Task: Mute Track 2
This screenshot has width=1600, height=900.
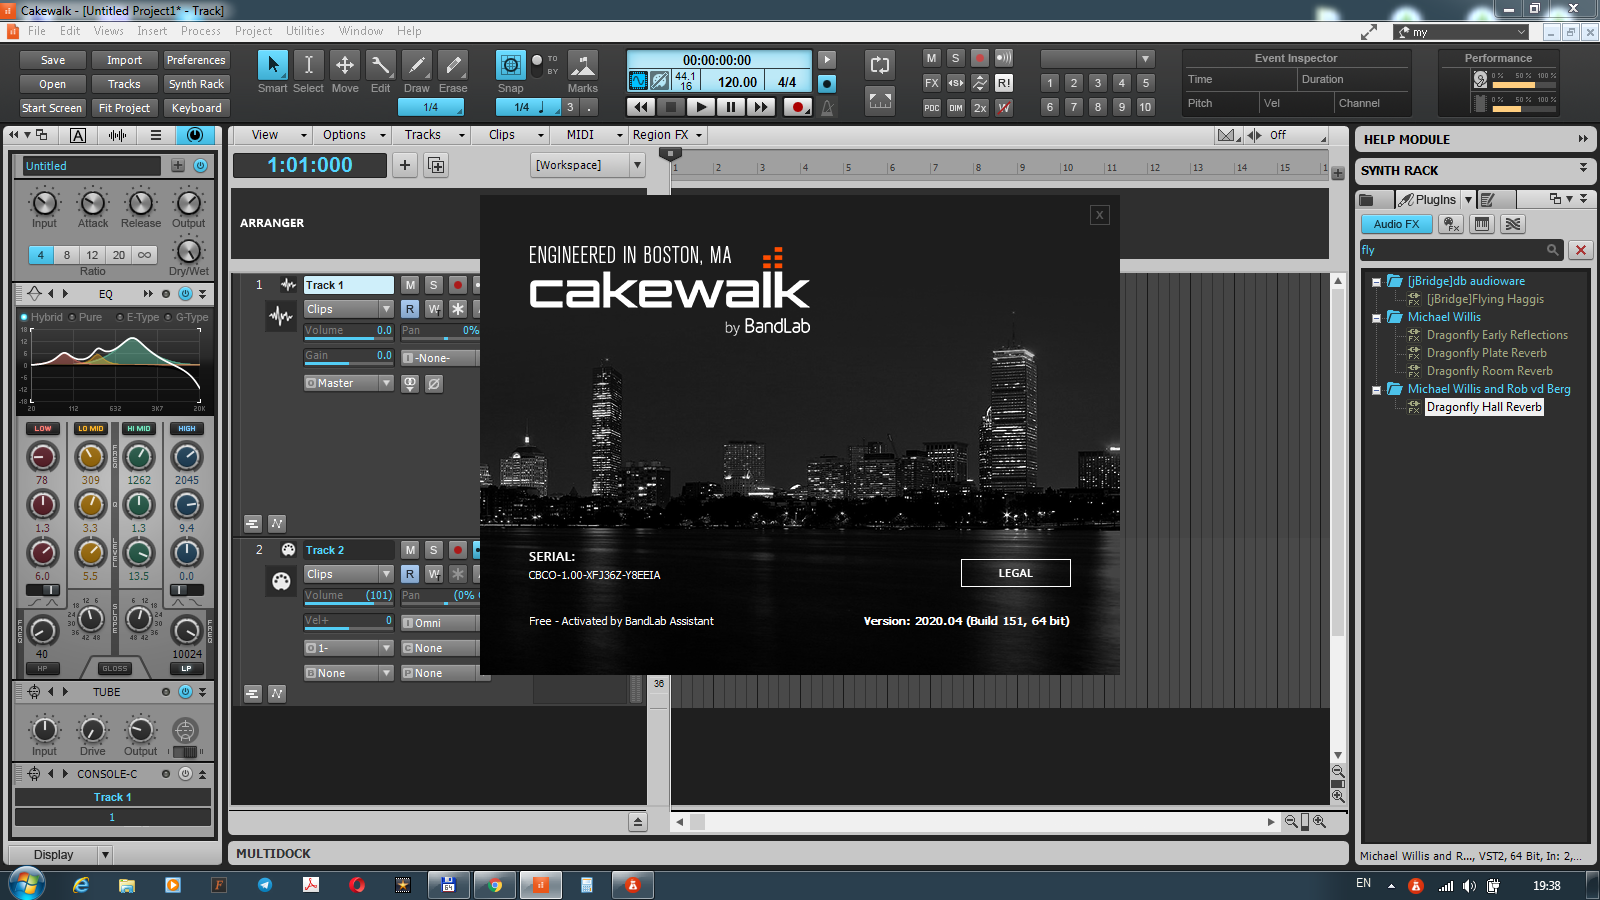Action: coord(410,550)
